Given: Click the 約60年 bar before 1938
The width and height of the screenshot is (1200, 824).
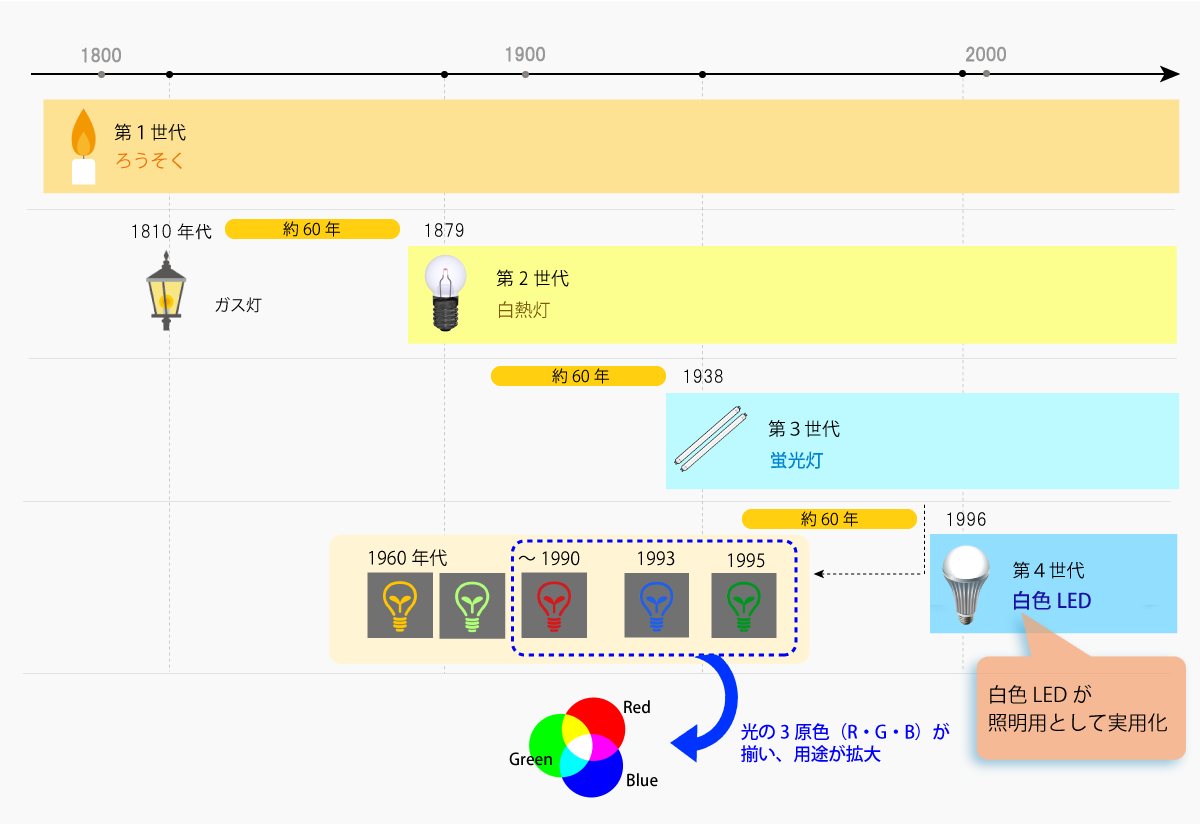Looking at the screenshot, I should click(578, 376).
